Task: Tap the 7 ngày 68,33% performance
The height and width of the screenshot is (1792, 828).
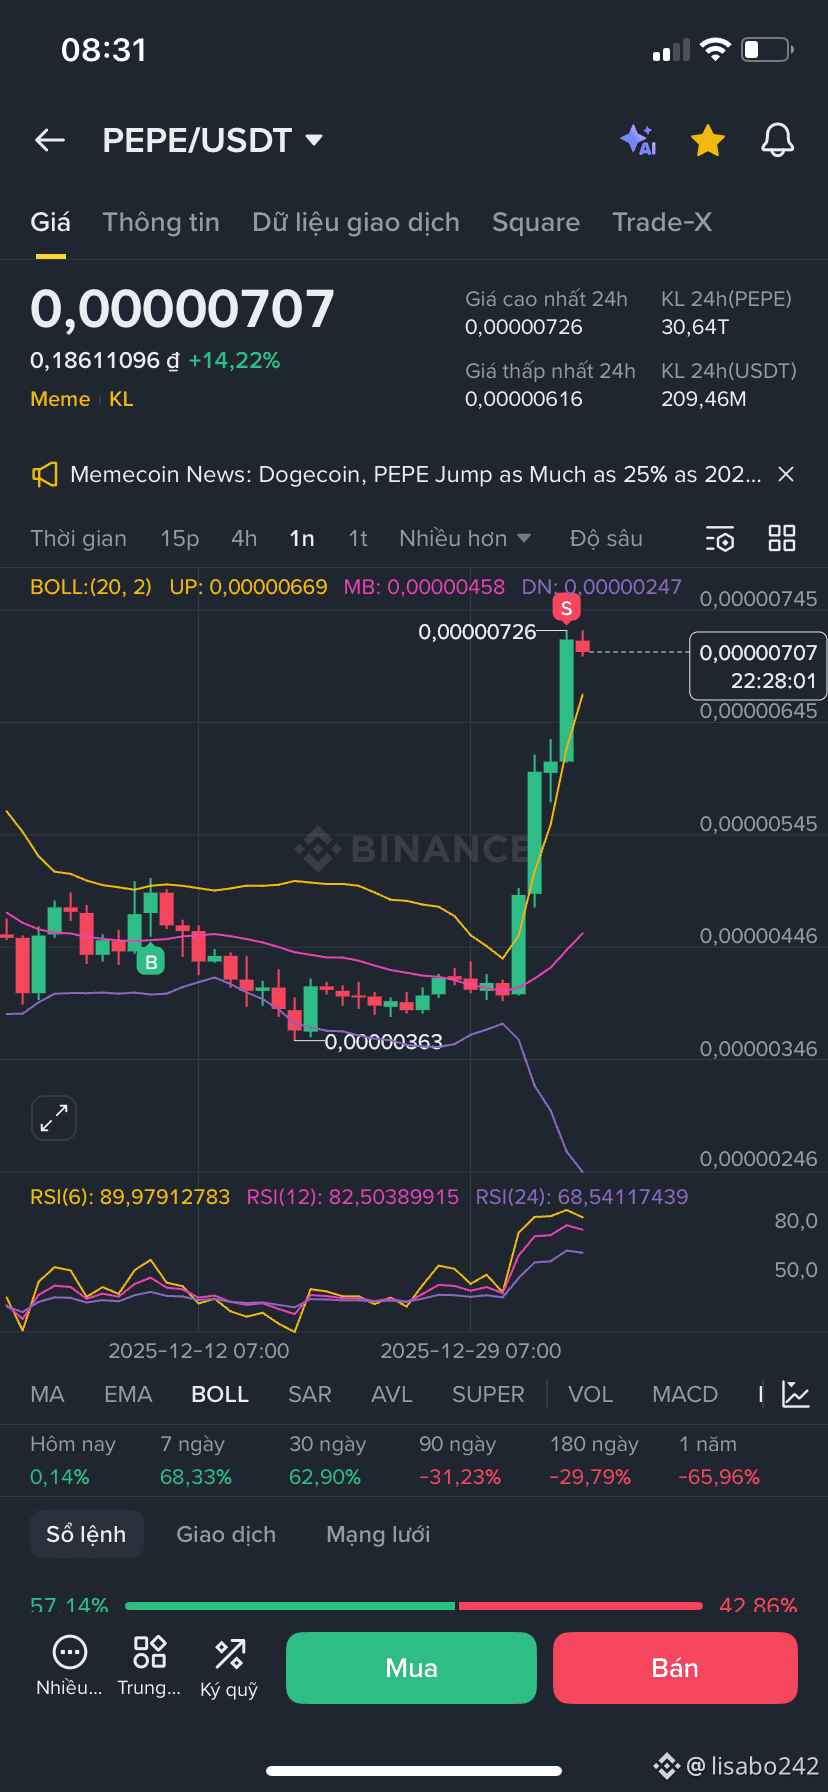Action: 196,1460
